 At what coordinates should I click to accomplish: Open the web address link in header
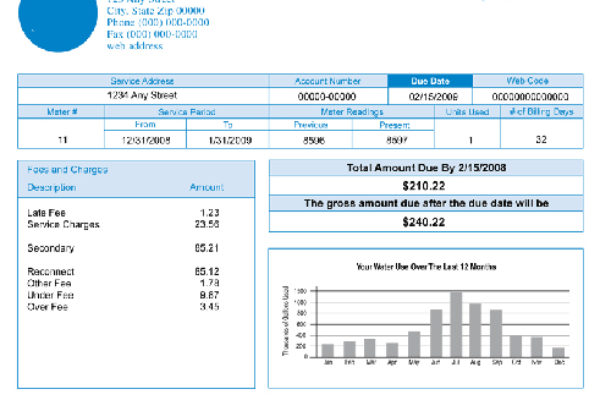click(135, 46)
